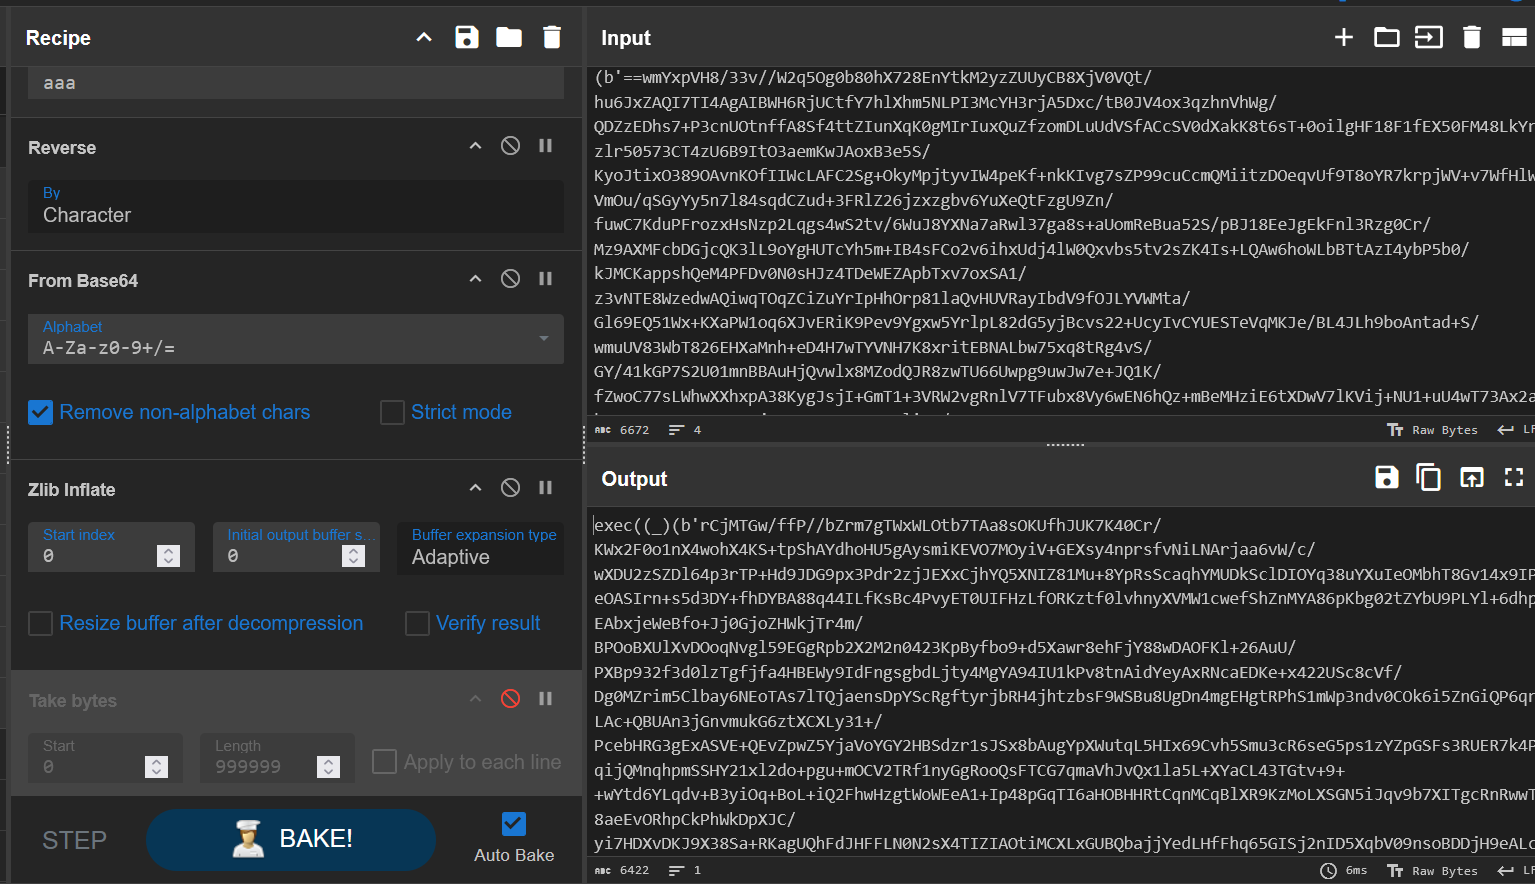Enable Strict mode checkbox

click(392, 412)
